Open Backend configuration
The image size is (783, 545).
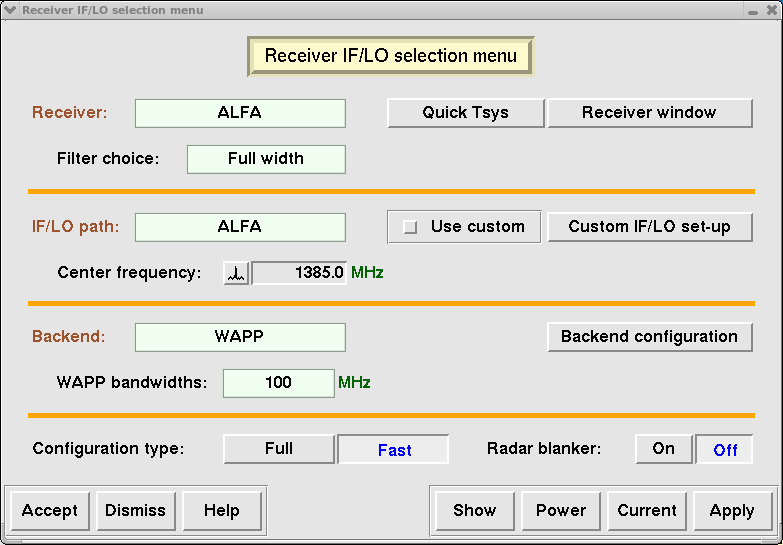pos(649,337)
